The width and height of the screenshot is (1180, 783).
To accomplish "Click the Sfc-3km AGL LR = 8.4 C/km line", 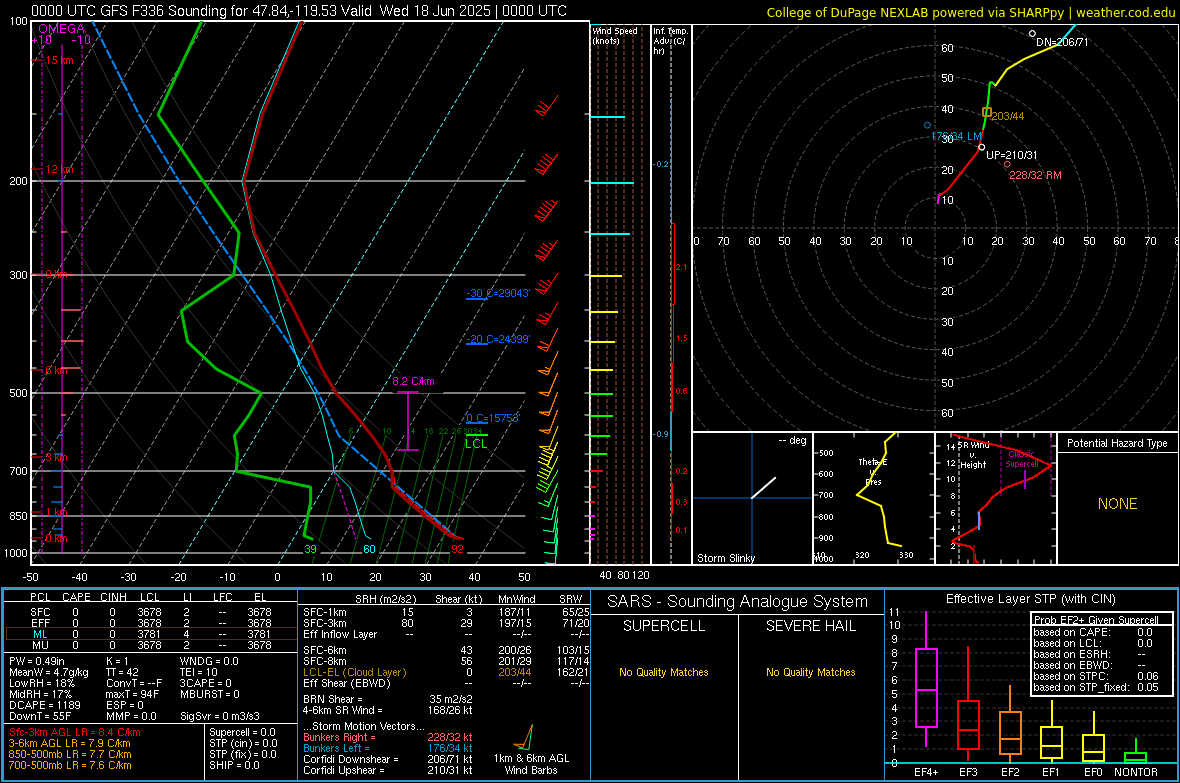I will point(75,732).
